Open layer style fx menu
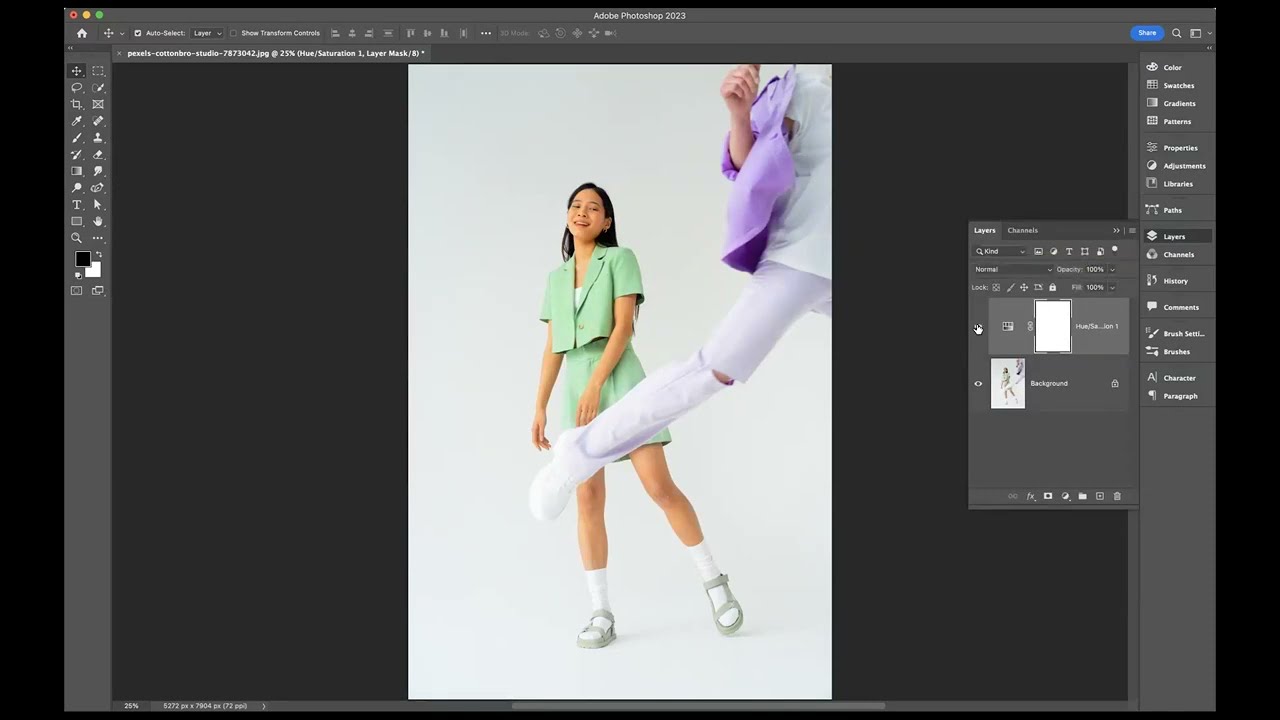 [1031, 496]
